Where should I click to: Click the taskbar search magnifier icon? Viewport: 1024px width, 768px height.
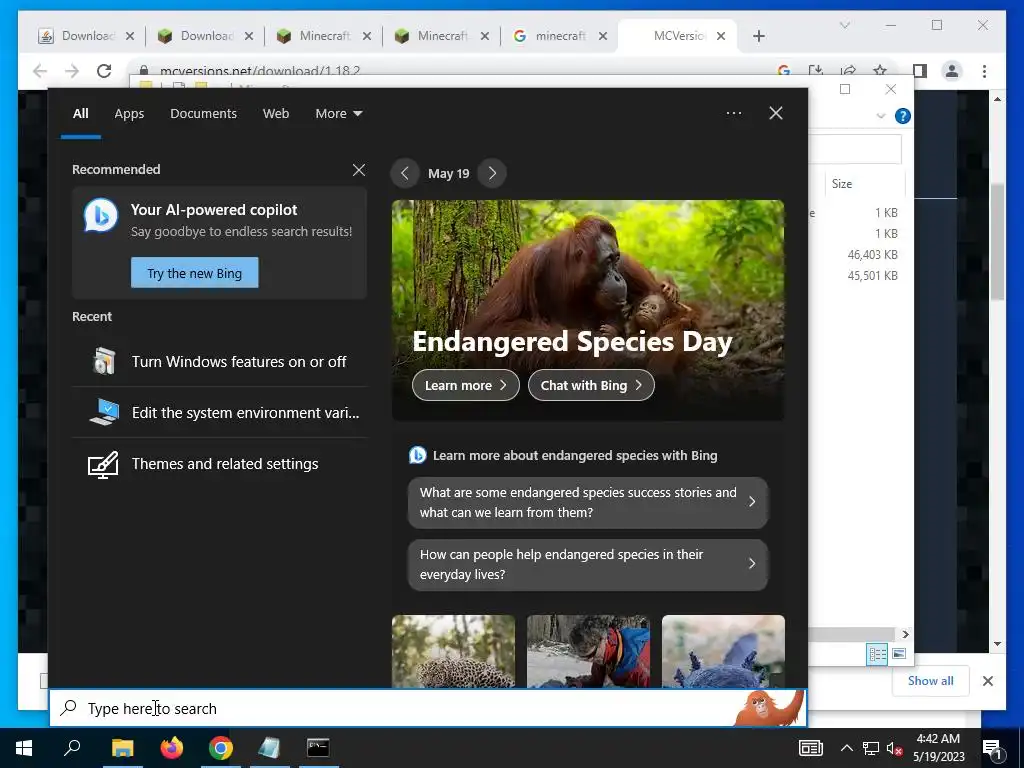click(x=72, y=748)
